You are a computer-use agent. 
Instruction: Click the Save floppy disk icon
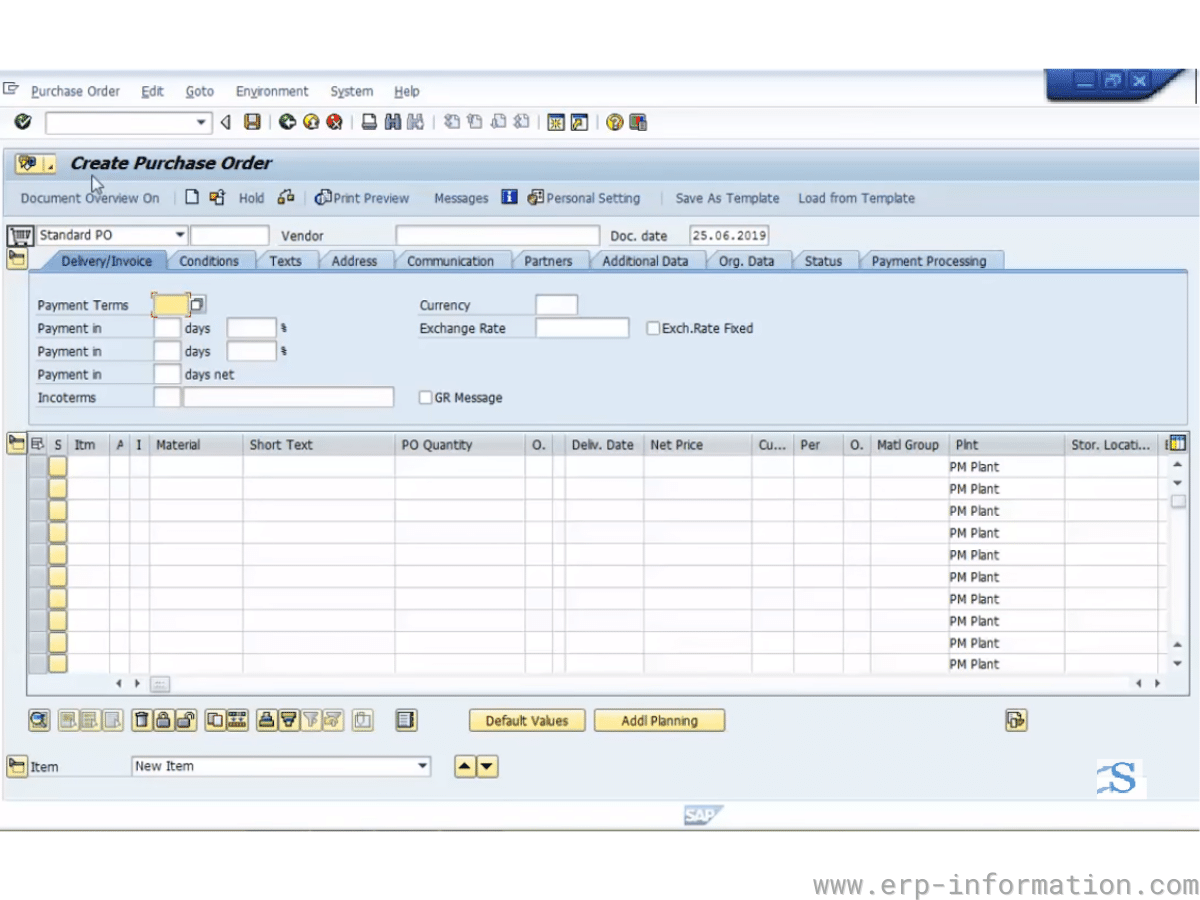252,122
